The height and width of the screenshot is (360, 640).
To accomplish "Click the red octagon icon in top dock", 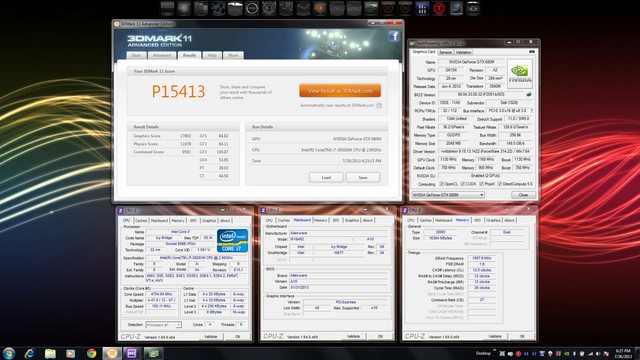I will pos(439,9).
